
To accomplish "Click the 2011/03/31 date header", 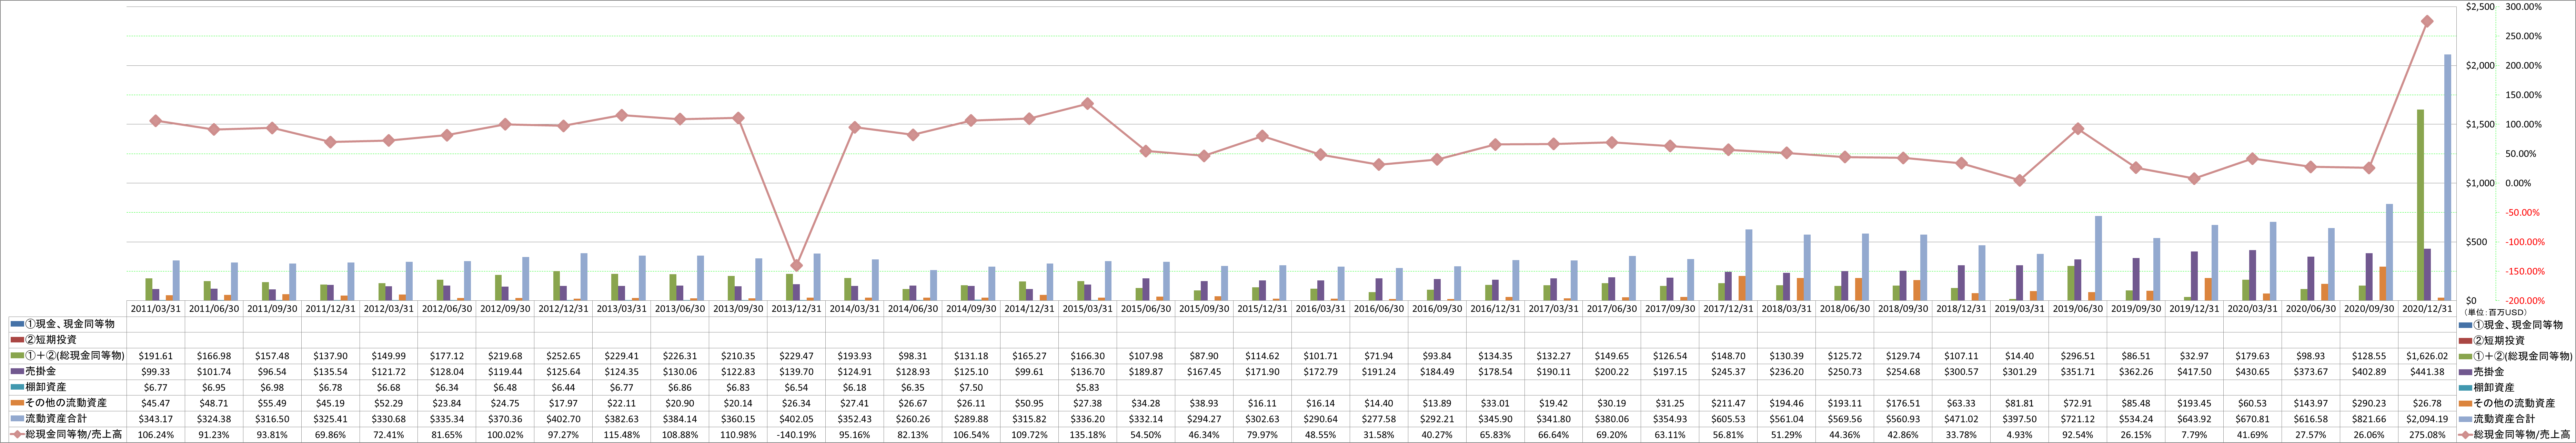I will [x=156, y=309].
